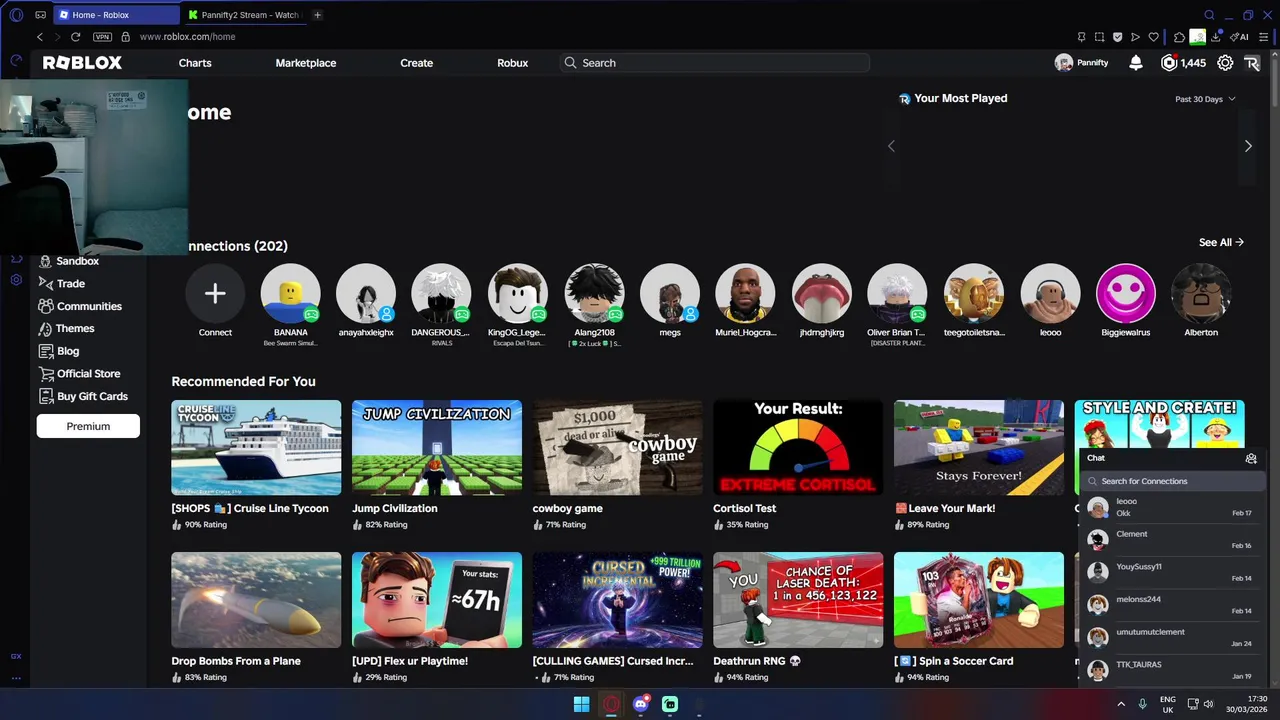Viewport: 1280px width, 720px height.
Task: Click the Communities sidebar icon
Action: point(45,306)
